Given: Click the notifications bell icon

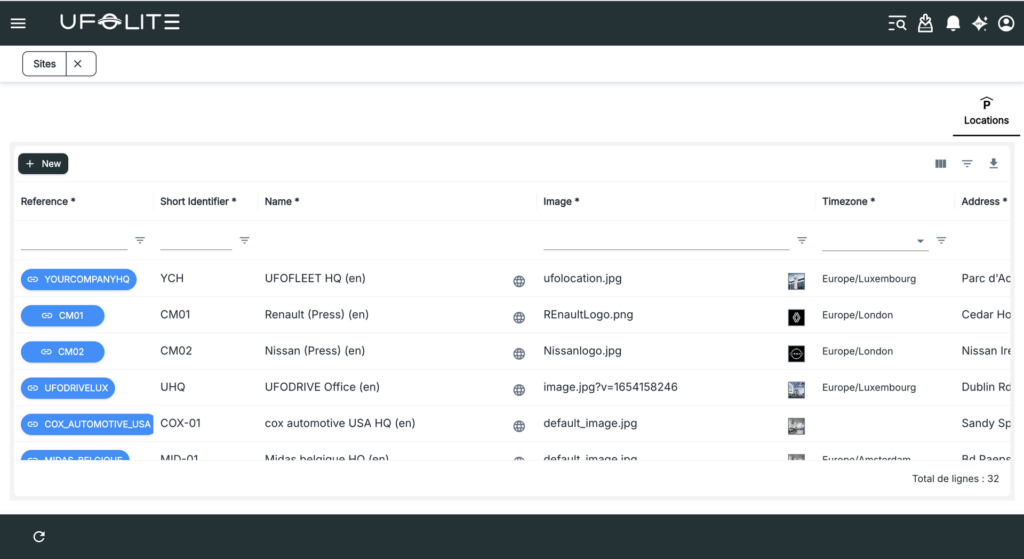Looking at the screenshot, I should click(x=953, y=23).
